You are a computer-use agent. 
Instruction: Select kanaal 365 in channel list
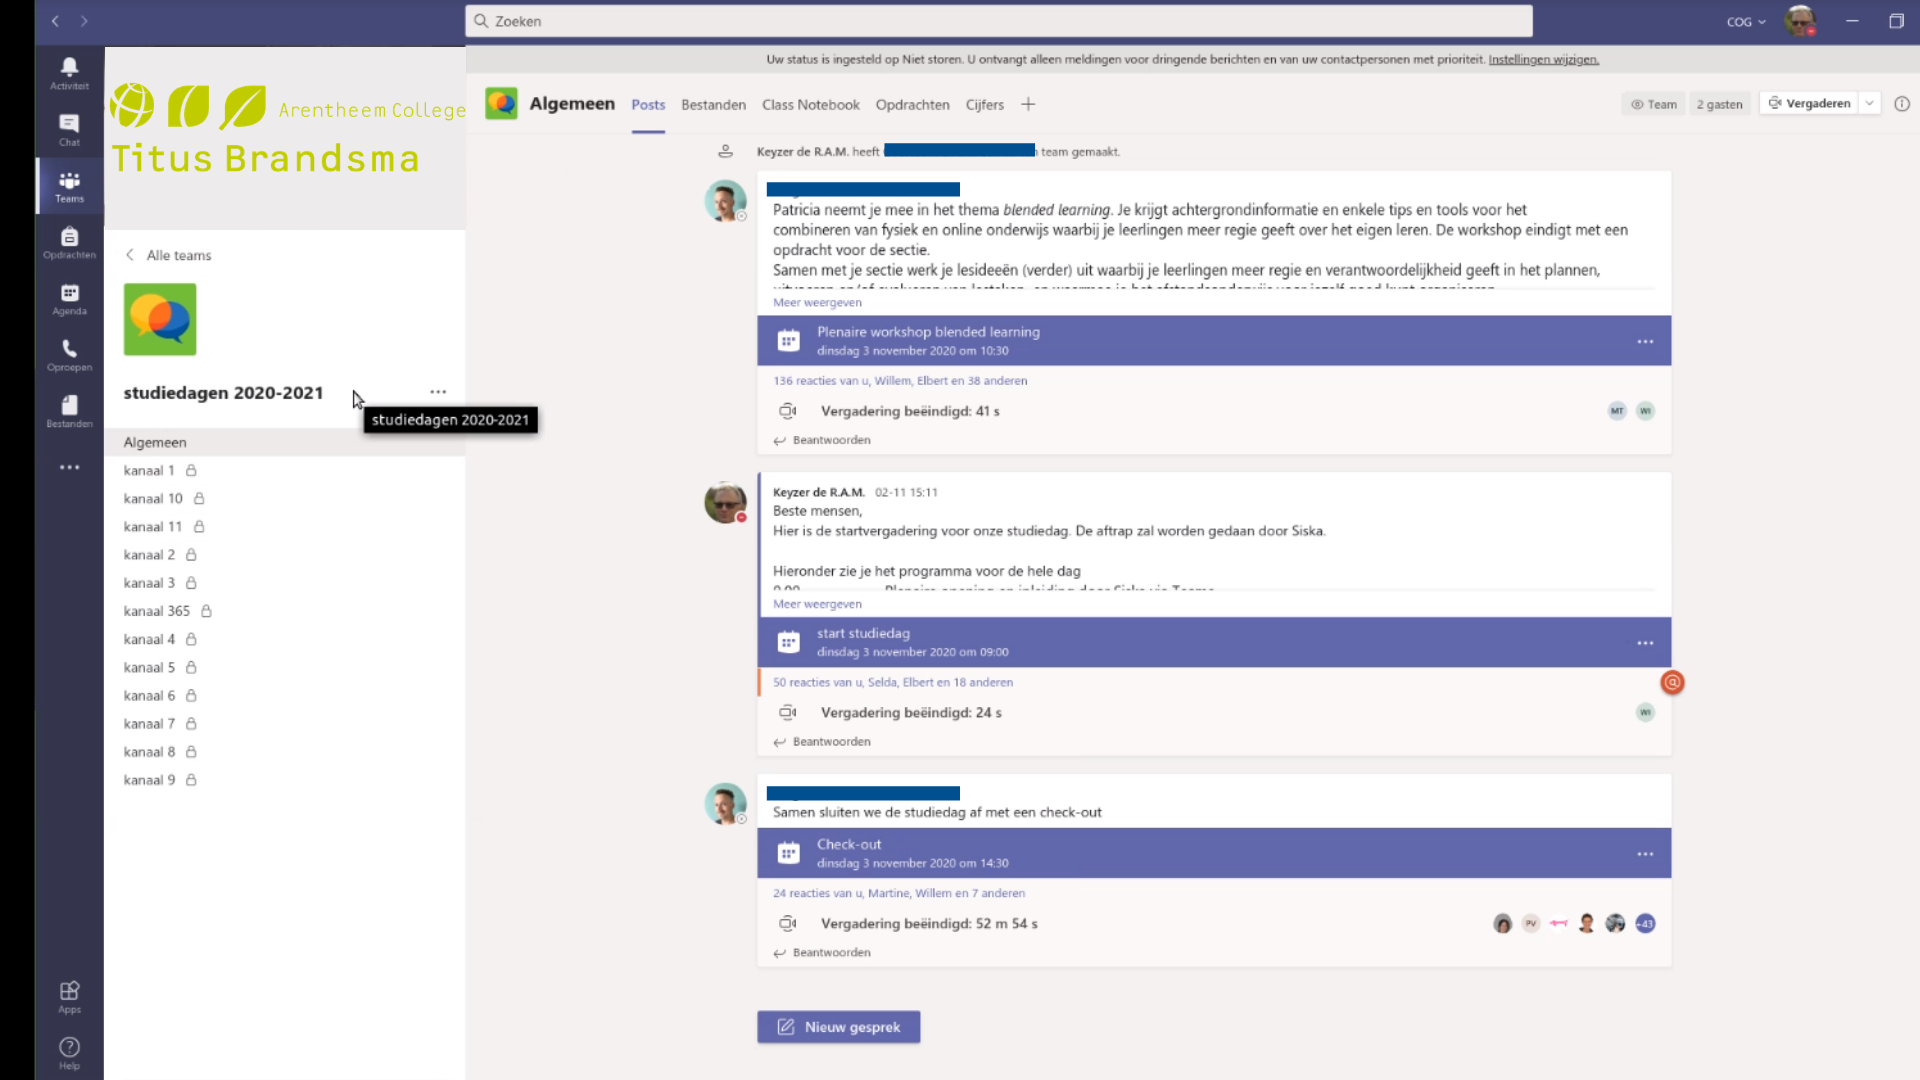tap(157, 611)
